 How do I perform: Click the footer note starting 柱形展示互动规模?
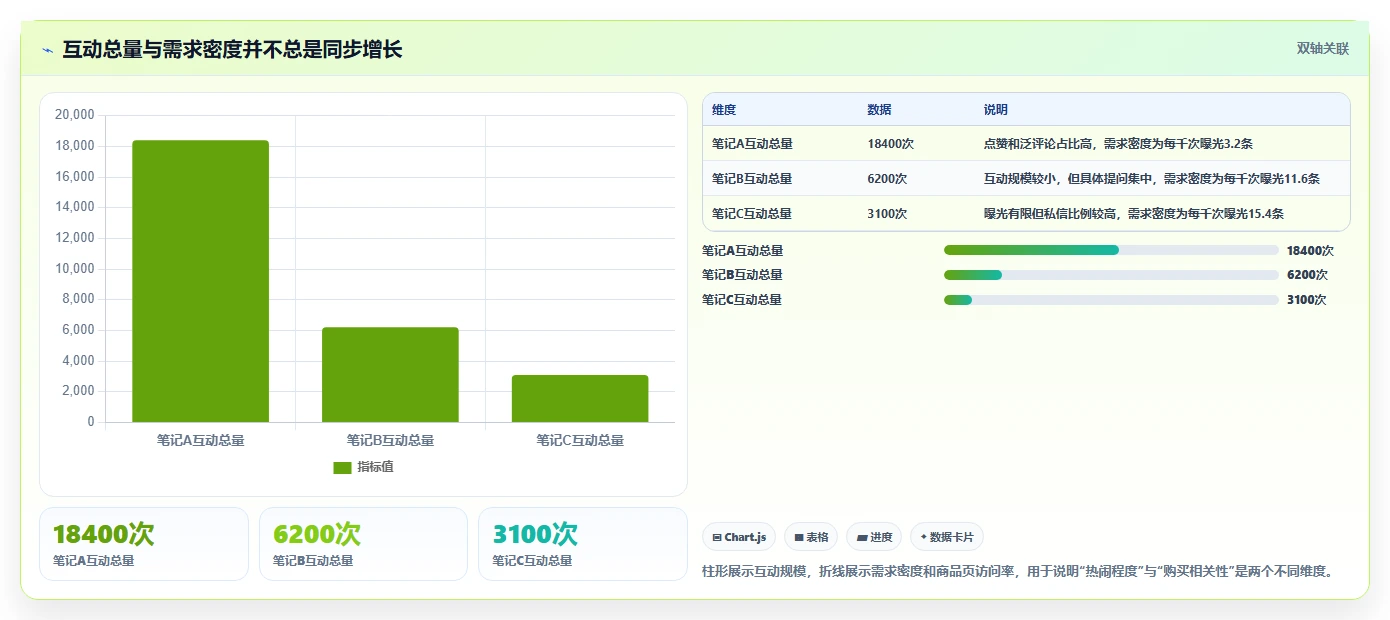coord(1020,572)
